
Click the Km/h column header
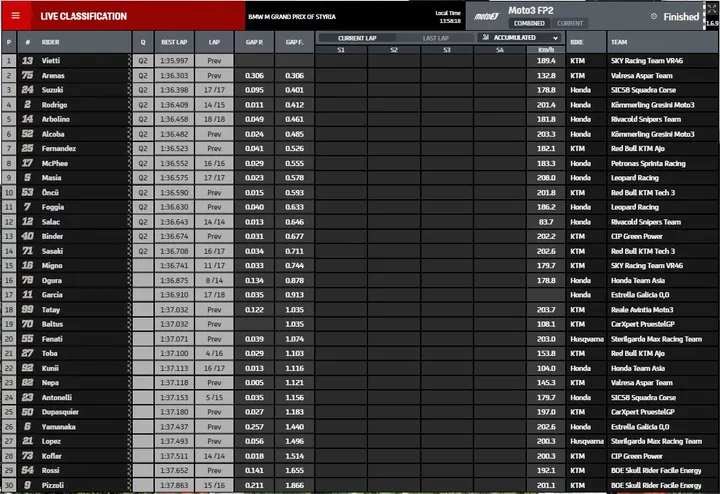(546, 50)
